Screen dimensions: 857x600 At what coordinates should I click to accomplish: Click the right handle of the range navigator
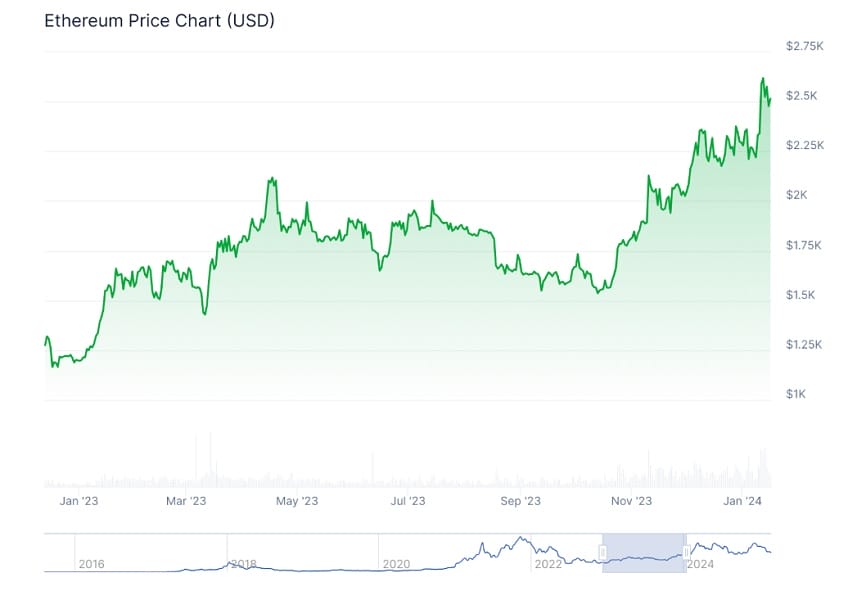pyautogui.click(x=686, y=552)
